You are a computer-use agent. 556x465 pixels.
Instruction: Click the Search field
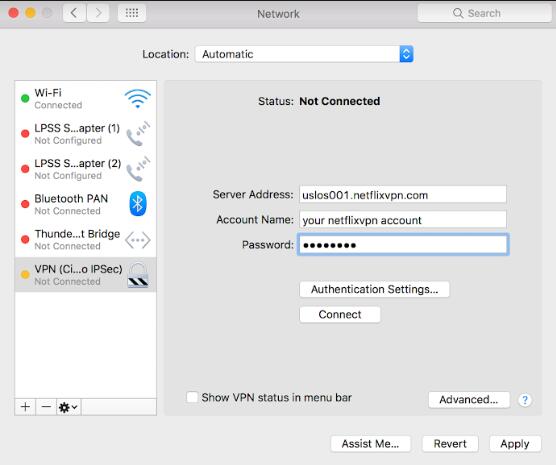[x=484, y=13]
